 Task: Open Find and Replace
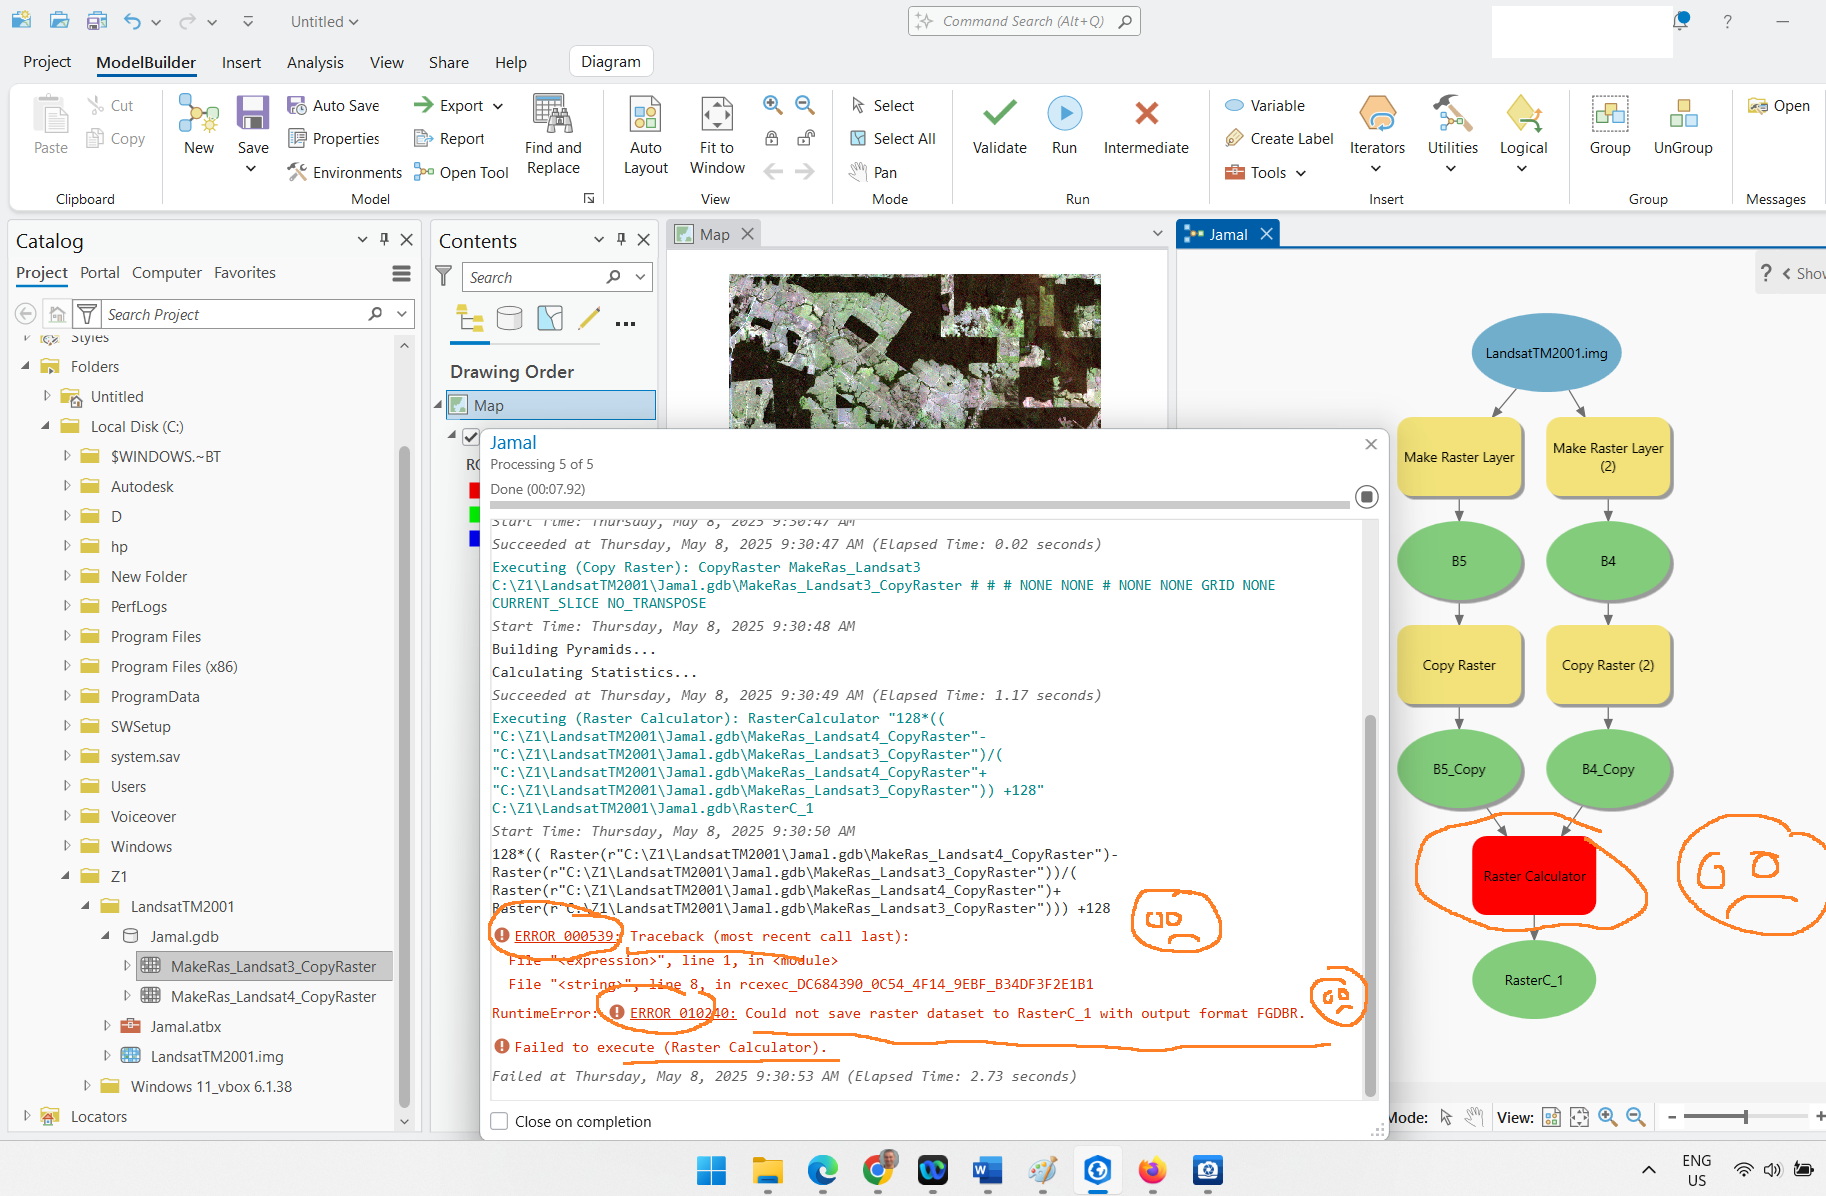[x=553, y=135]
